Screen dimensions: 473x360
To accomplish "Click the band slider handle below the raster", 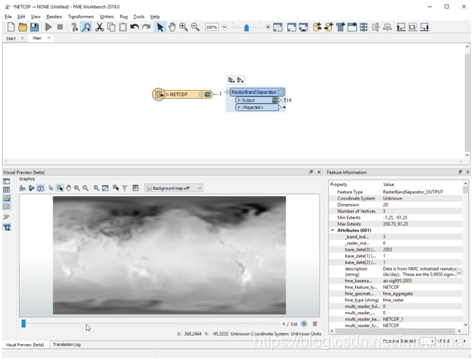I will 24,323.
